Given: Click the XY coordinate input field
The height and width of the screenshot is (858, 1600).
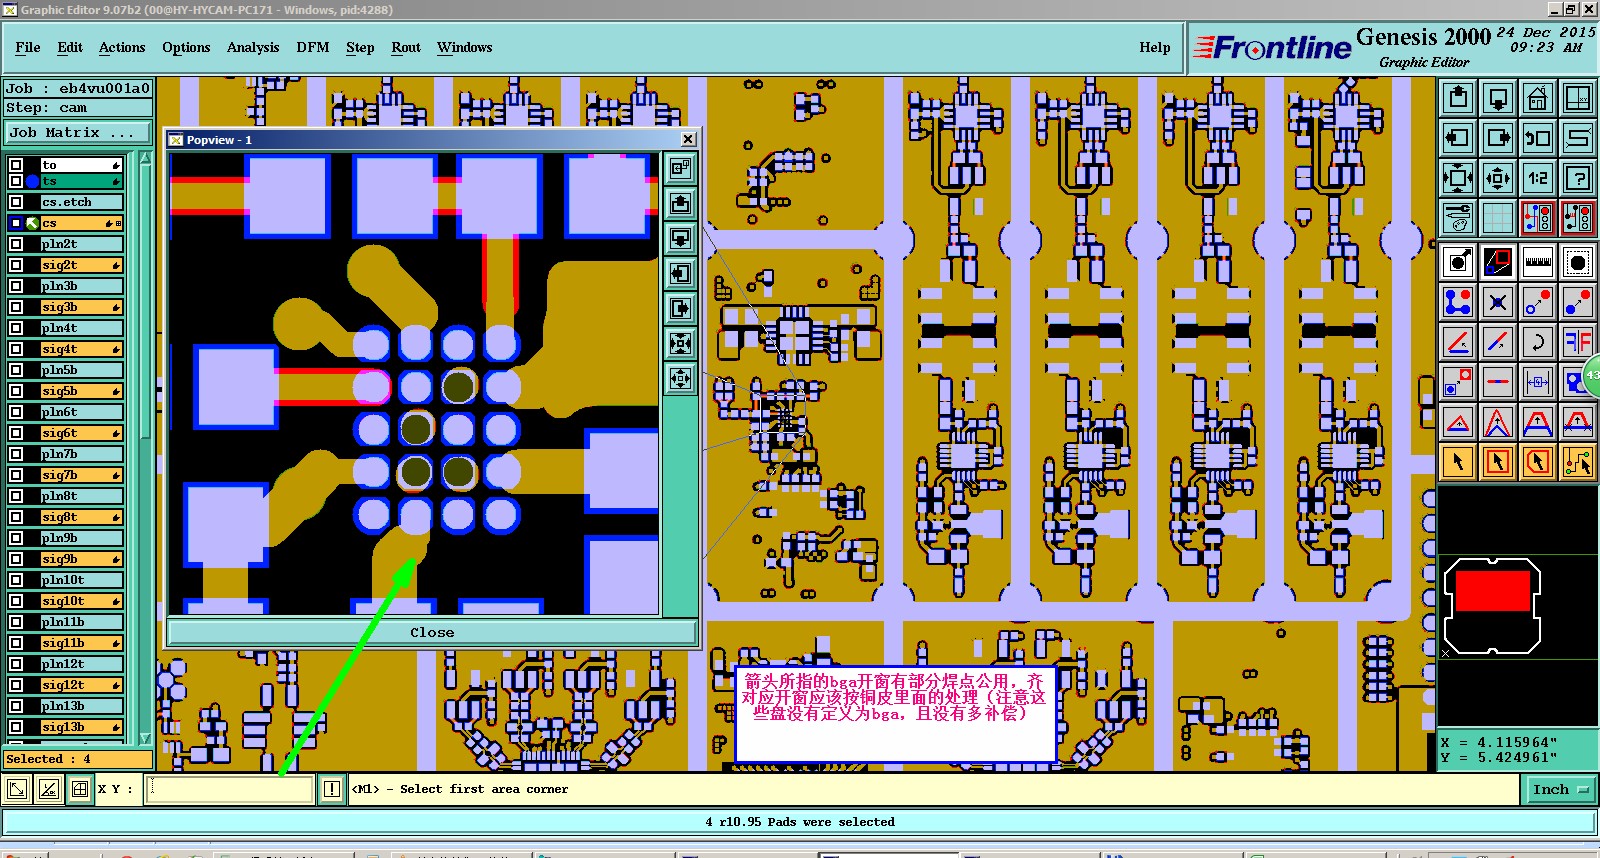Looking at the screenshot, I should point(231,789).
